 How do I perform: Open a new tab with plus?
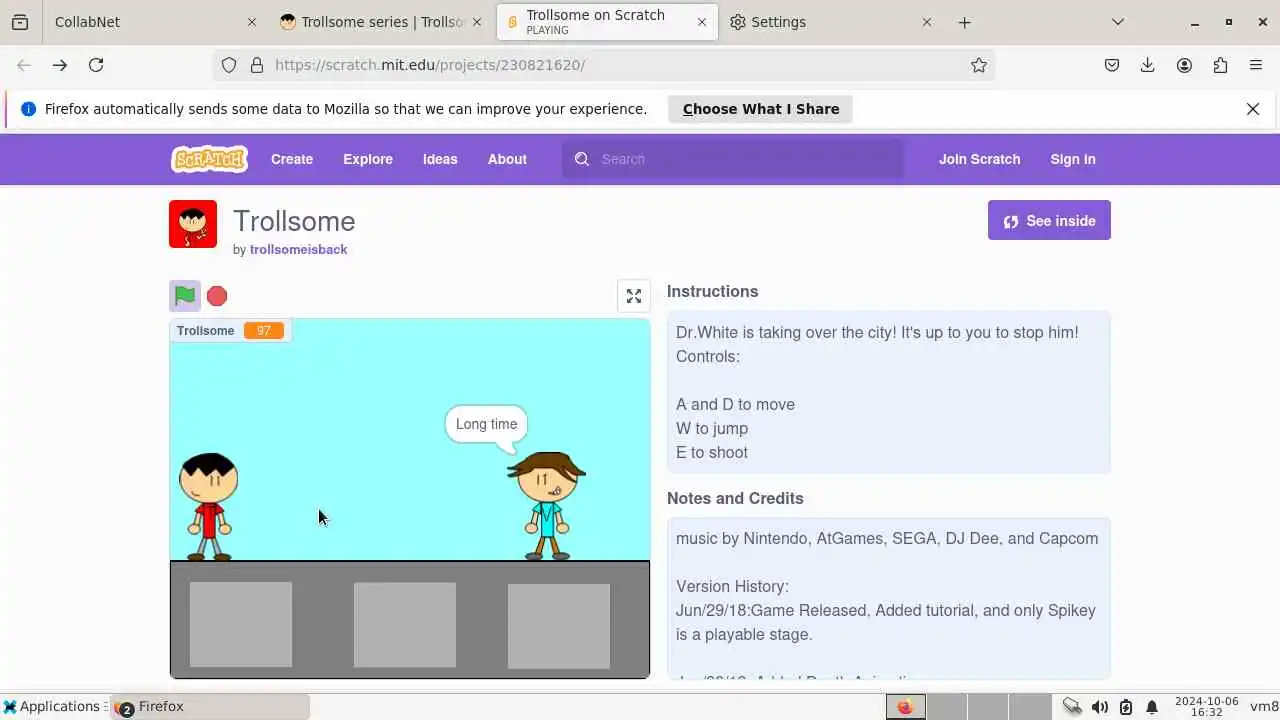tap(964, 22)
